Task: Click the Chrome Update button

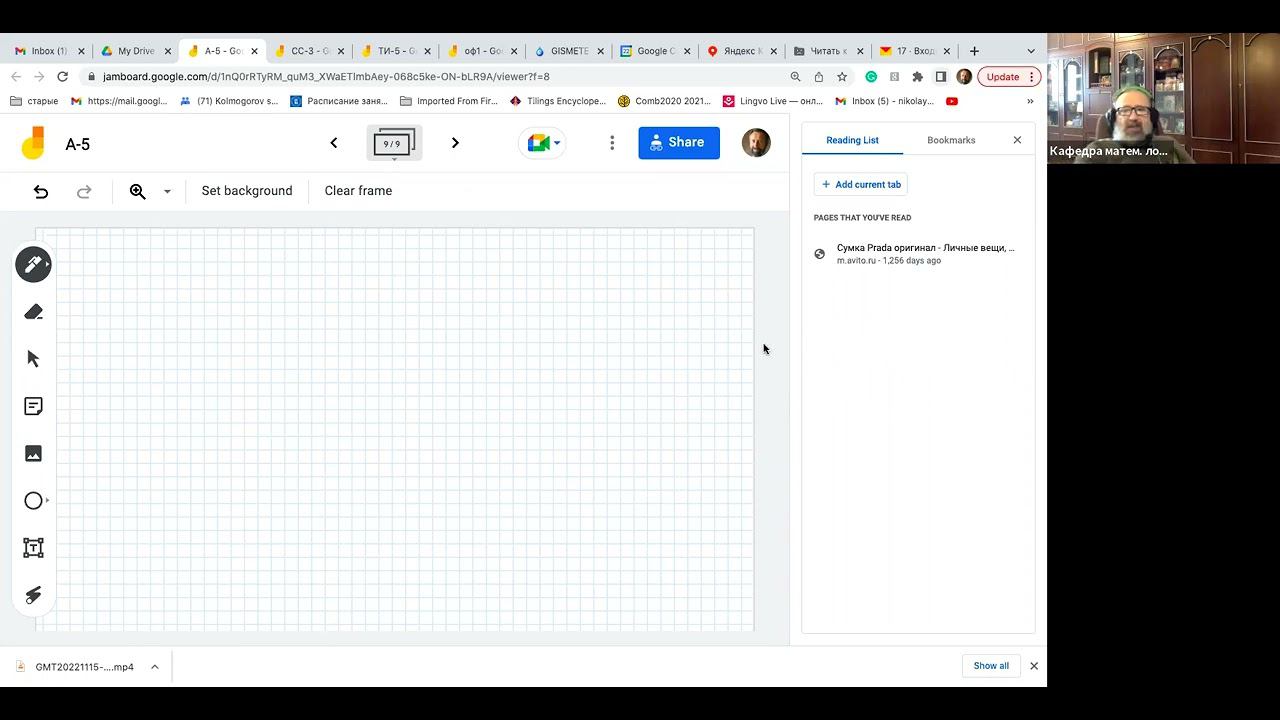Action: (x=1009, y=77)
